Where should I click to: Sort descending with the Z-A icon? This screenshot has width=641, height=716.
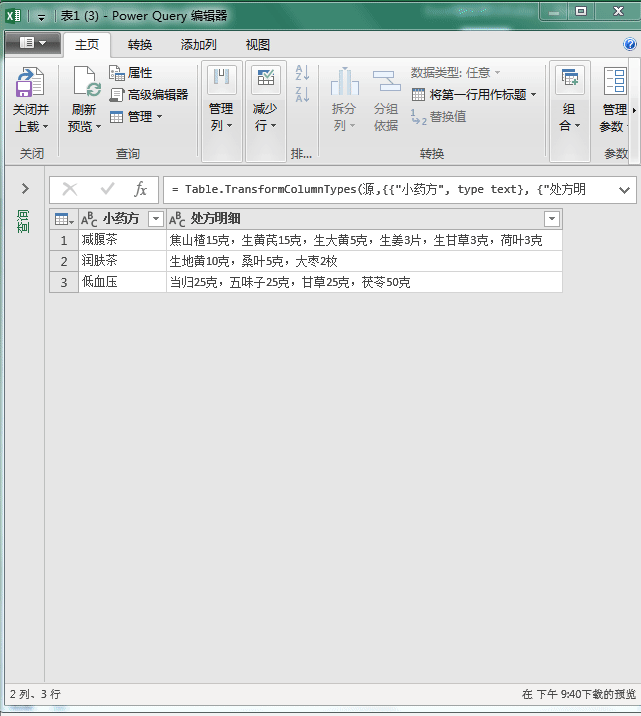[x=302, y=94]
